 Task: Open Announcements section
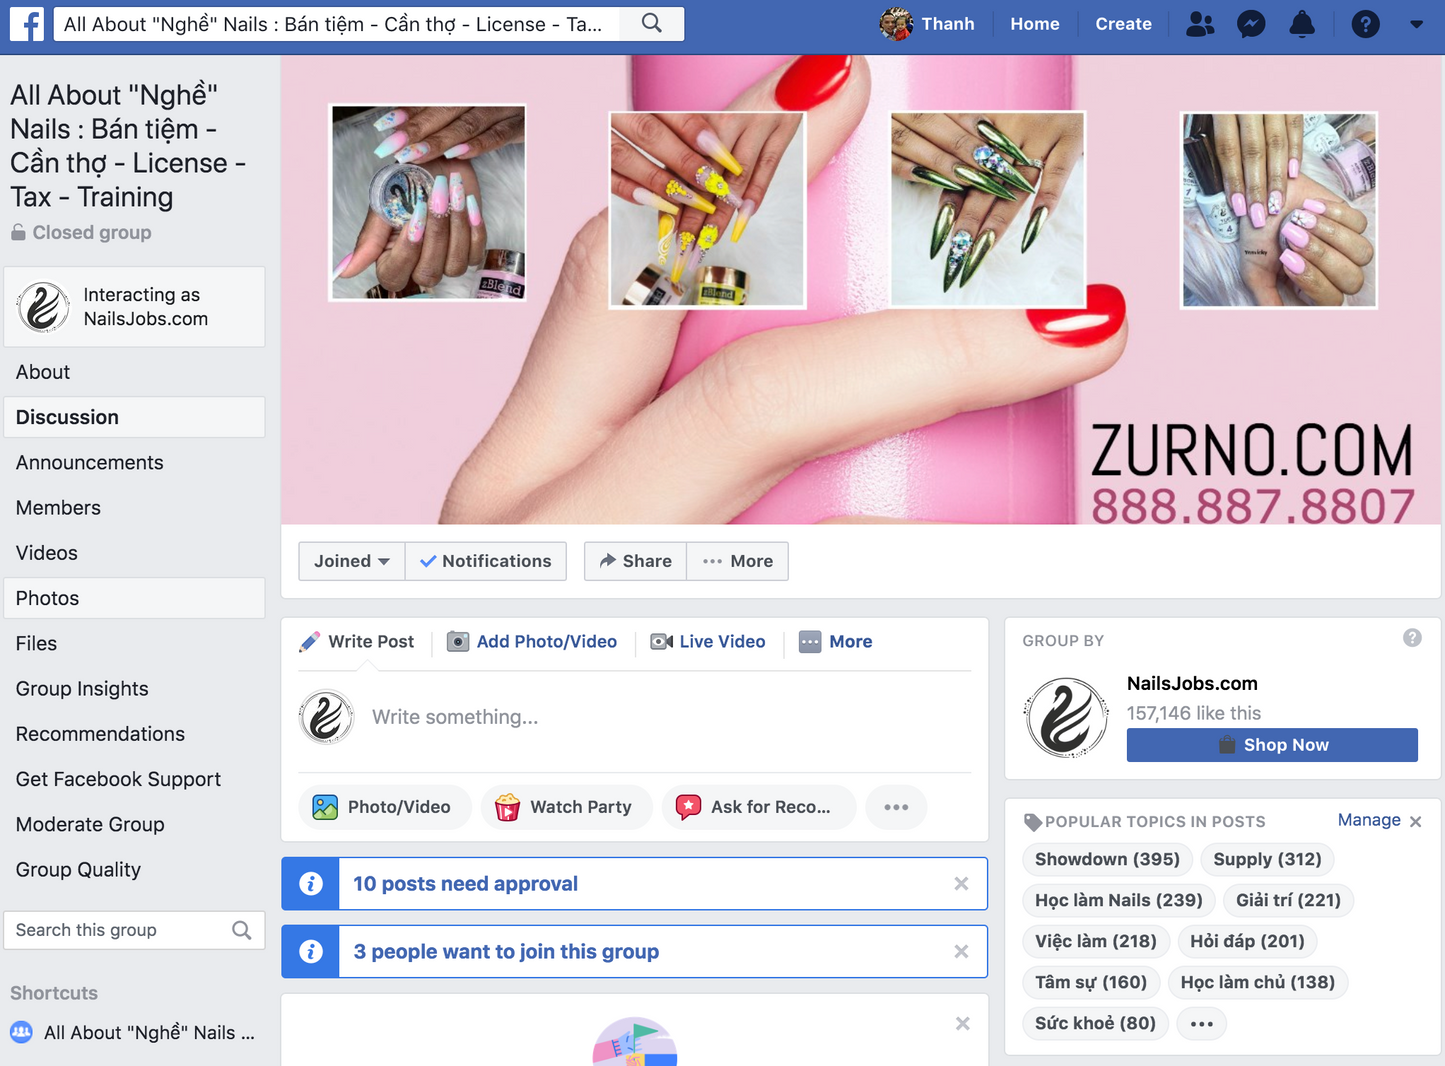[x=134, y=462]
